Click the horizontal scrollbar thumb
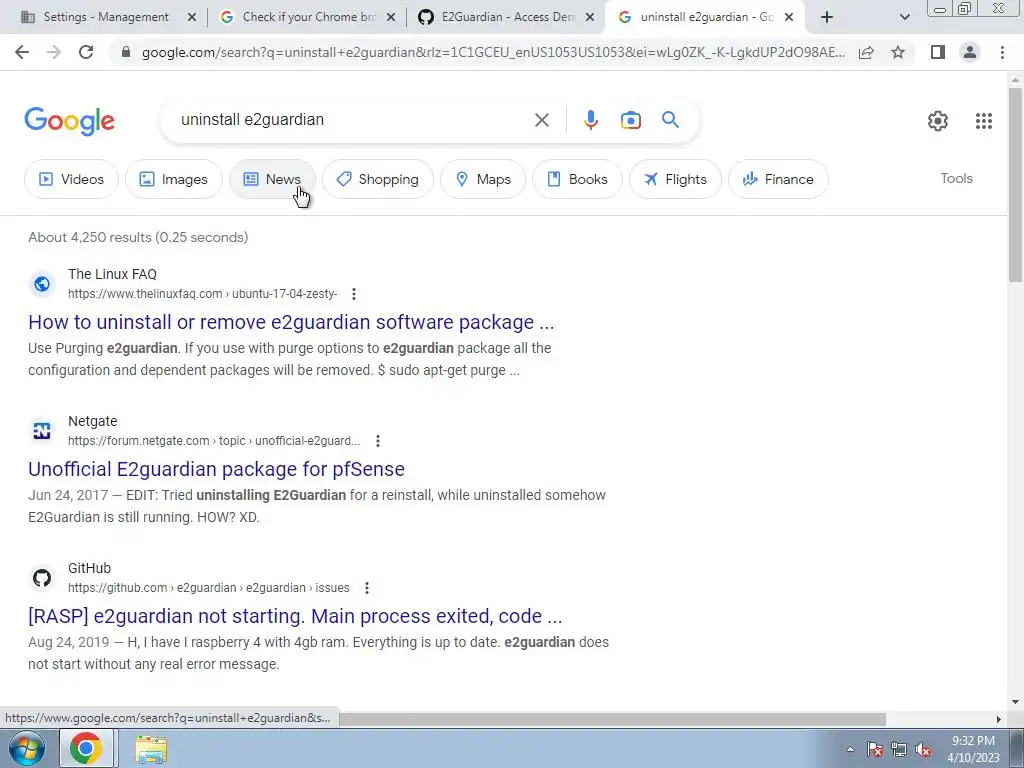Image resolution: width=1024 pixels, height=768 pixels. click(613, 719)
